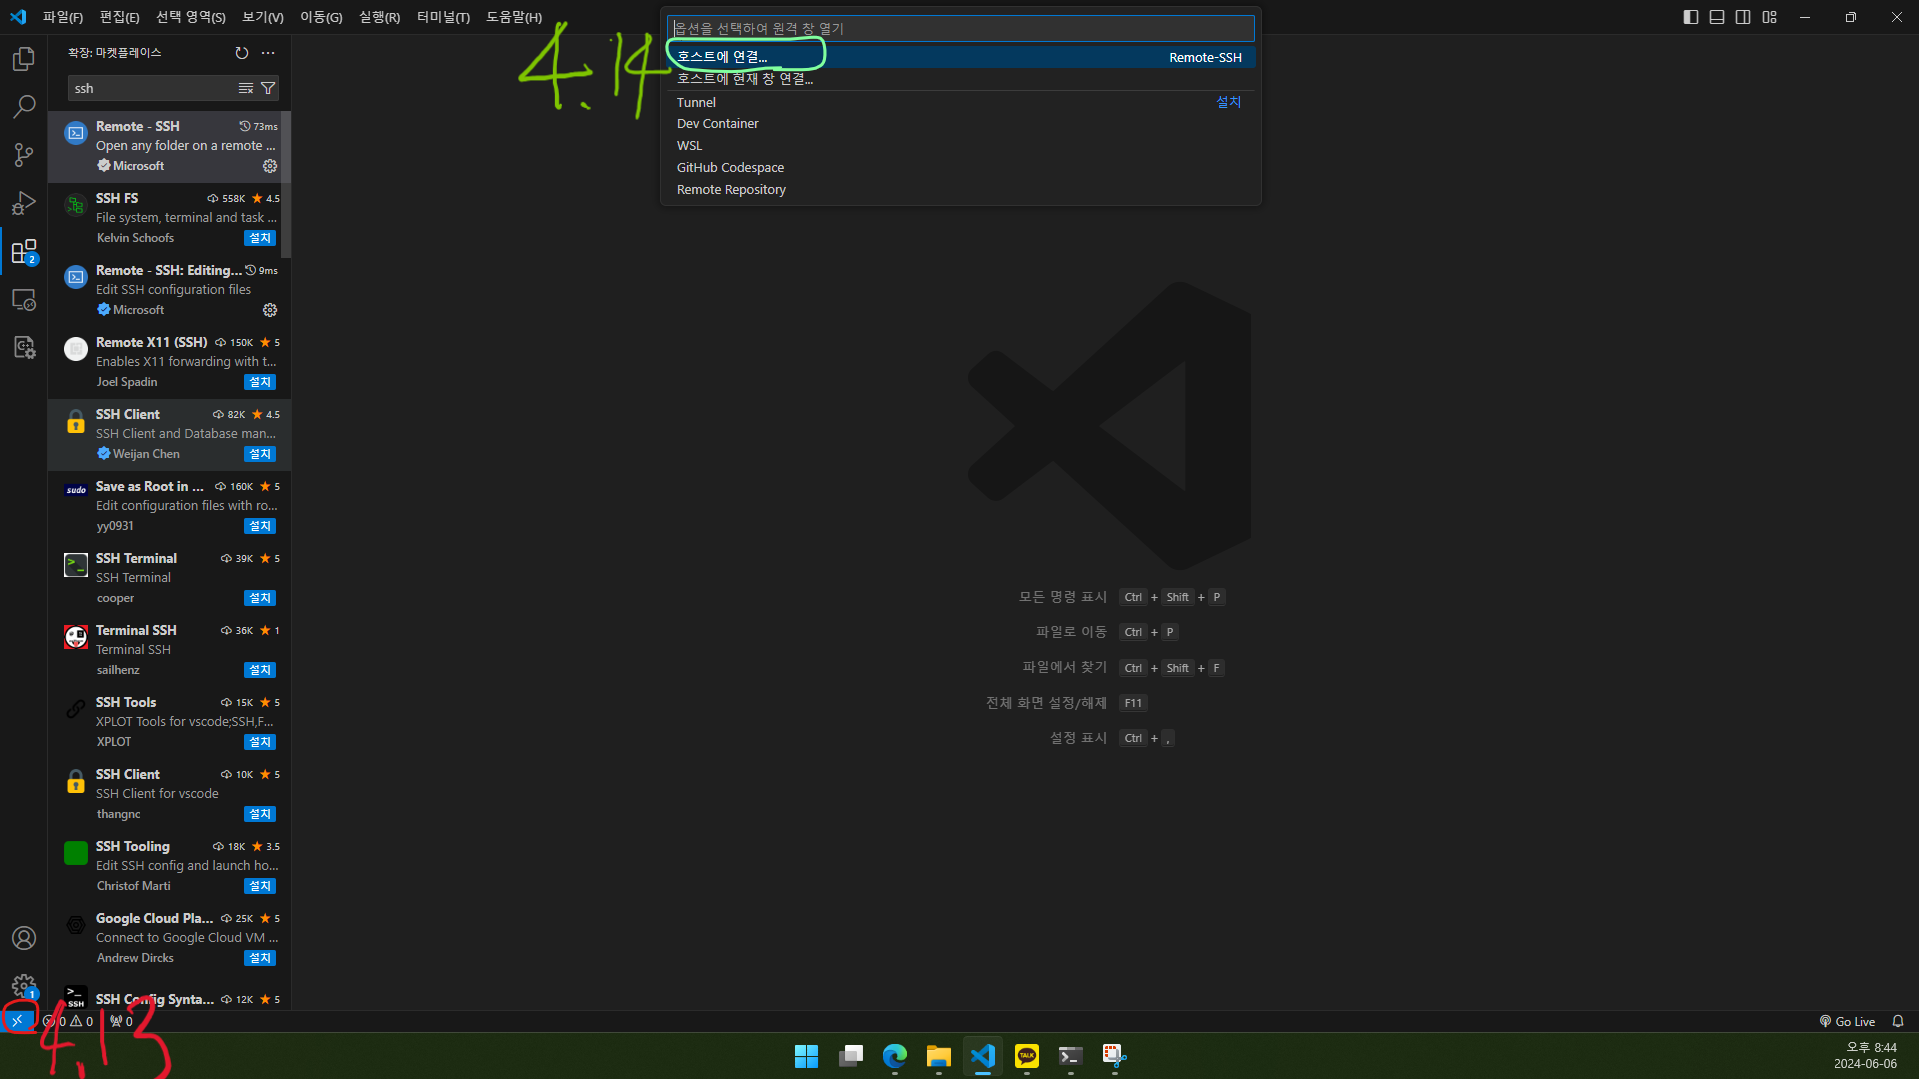Viewport: 1919px width, 1079px height.
Task: Open the customize layout control
Action: click(x=1770, y=17)
